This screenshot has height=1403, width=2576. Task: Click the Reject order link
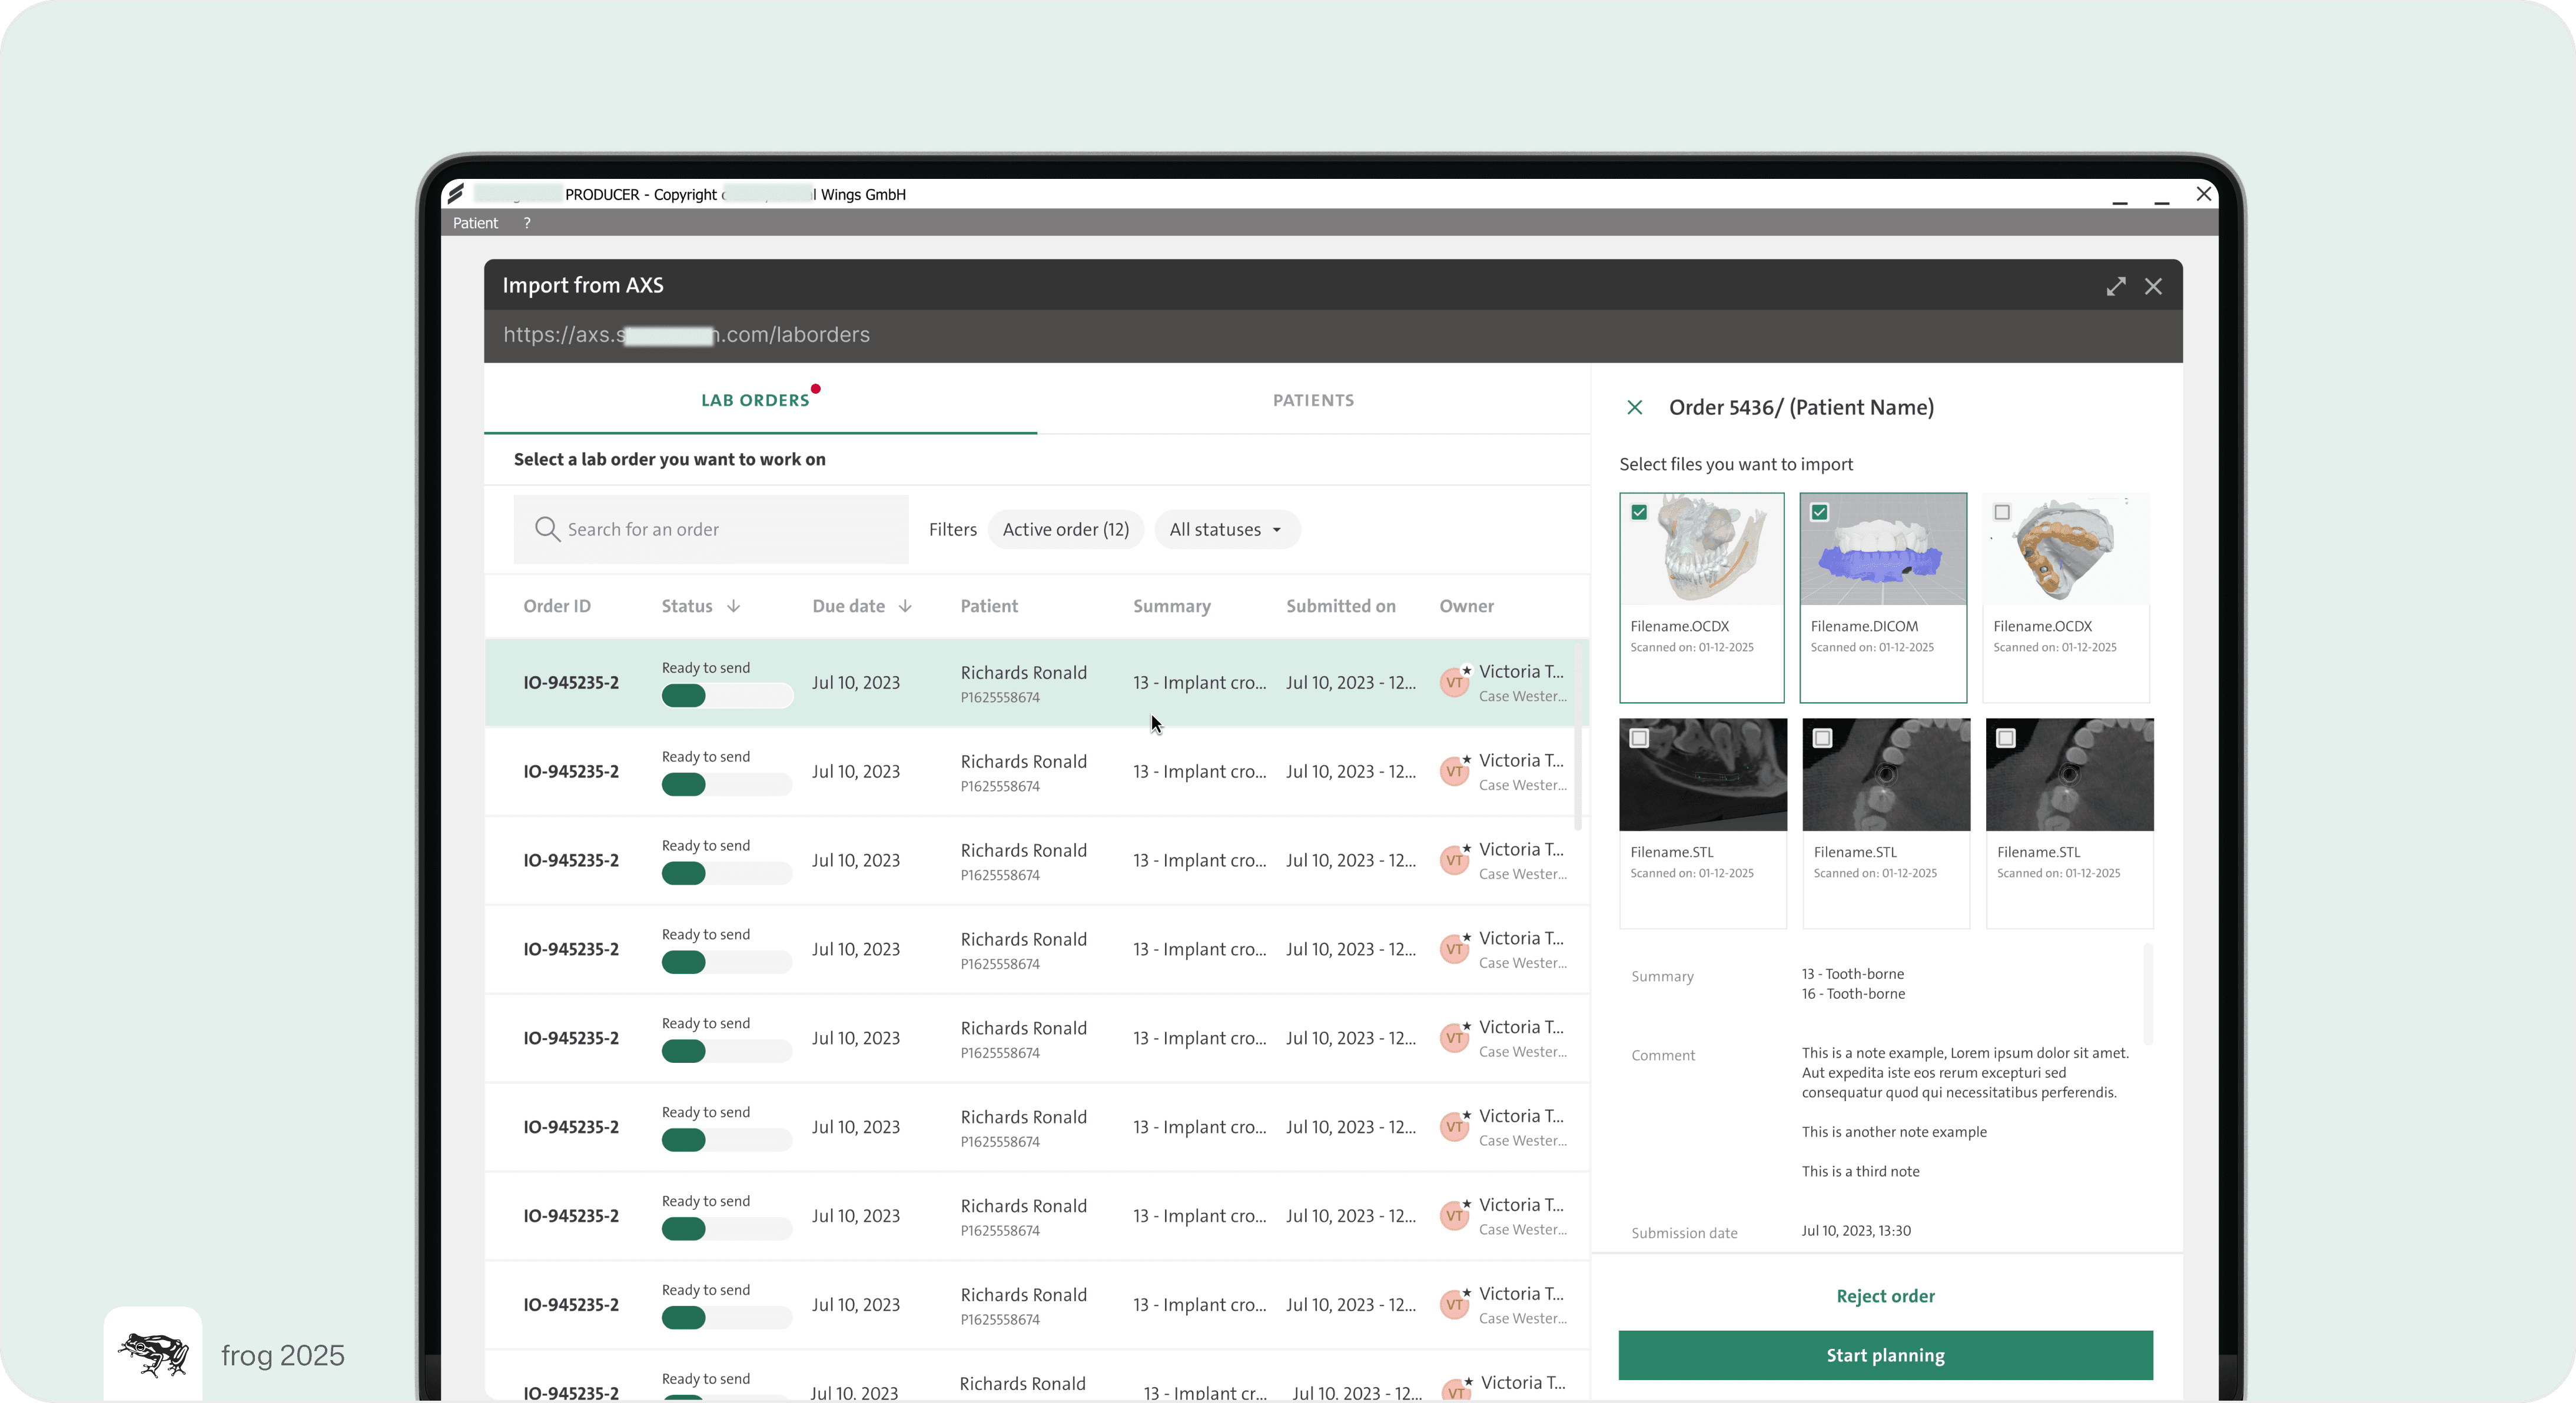tap(1885, 1296)
